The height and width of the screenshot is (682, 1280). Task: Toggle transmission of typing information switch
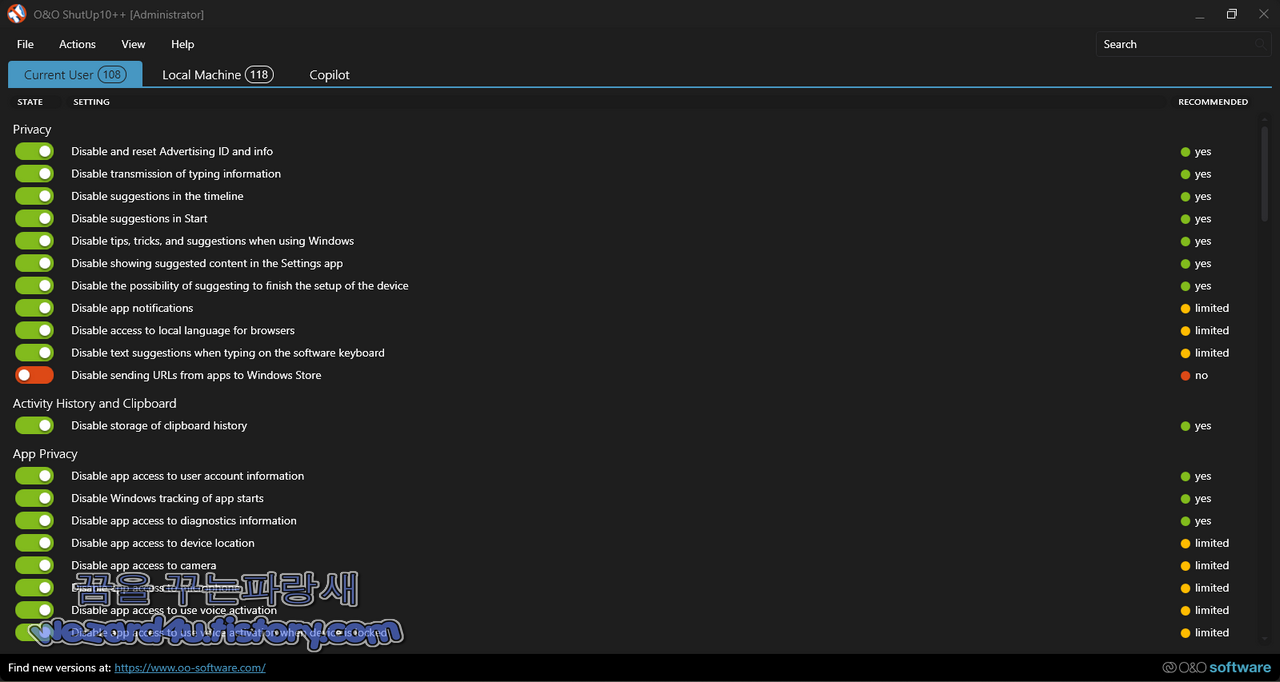click(x=34, y=173)
